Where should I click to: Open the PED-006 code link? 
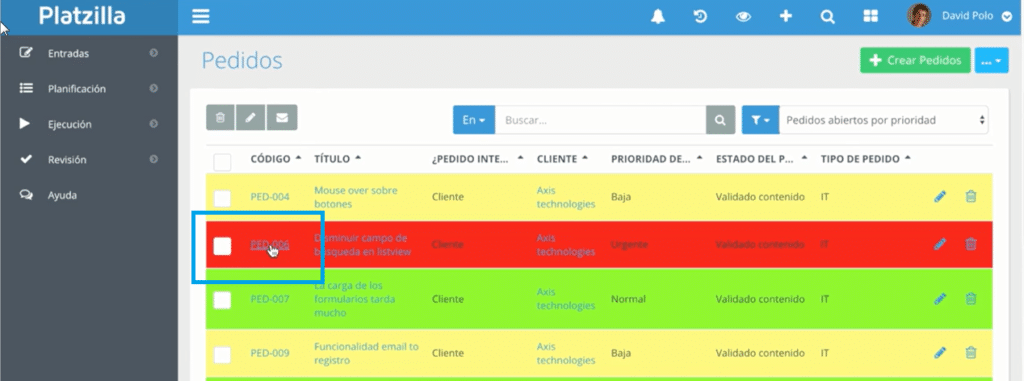point(270,244)
